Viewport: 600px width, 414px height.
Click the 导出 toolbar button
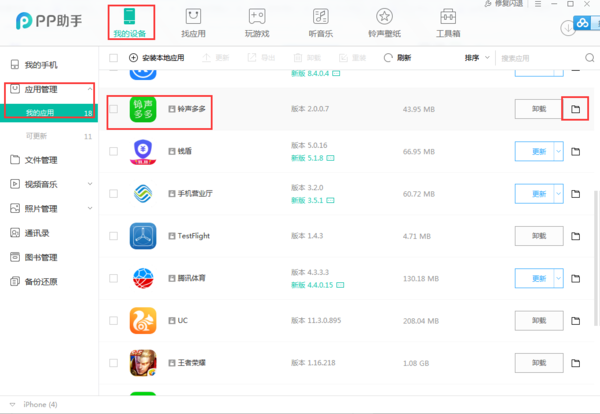tap(261, 58)
